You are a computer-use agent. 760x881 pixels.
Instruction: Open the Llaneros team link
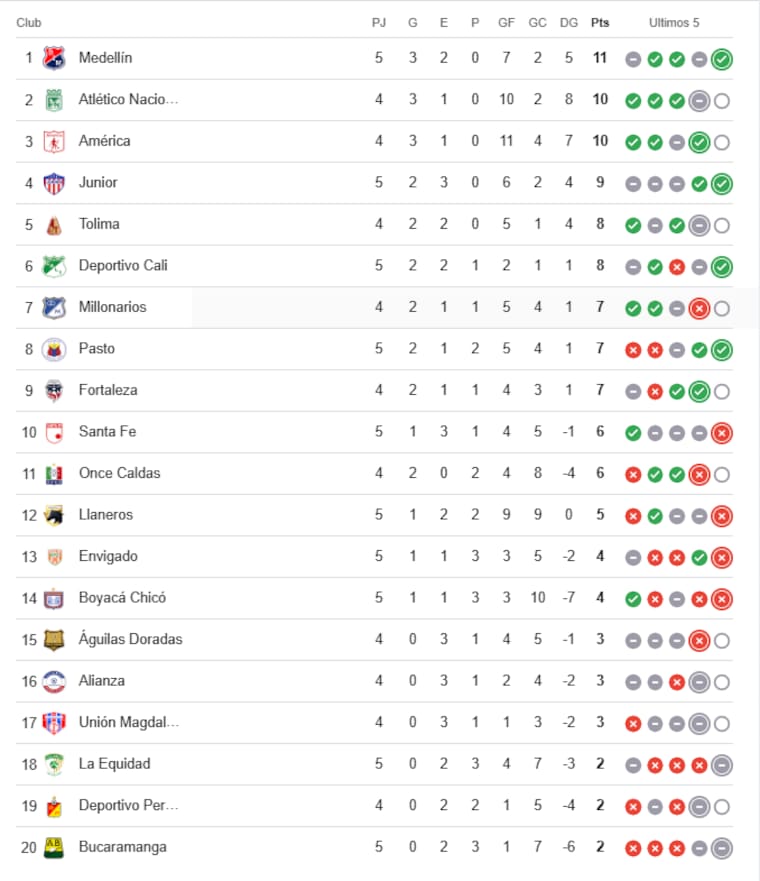click(105, 515)
